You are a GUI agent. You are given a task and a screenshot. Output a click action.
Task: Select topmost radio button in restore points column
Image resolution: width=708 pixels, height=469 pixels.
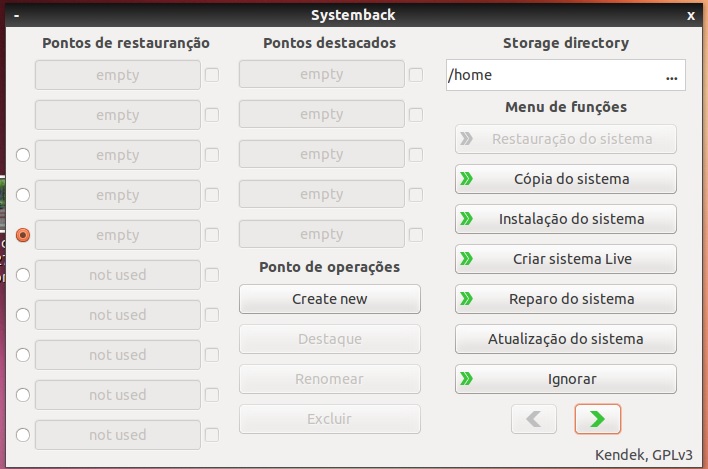(x=23, y=155)
